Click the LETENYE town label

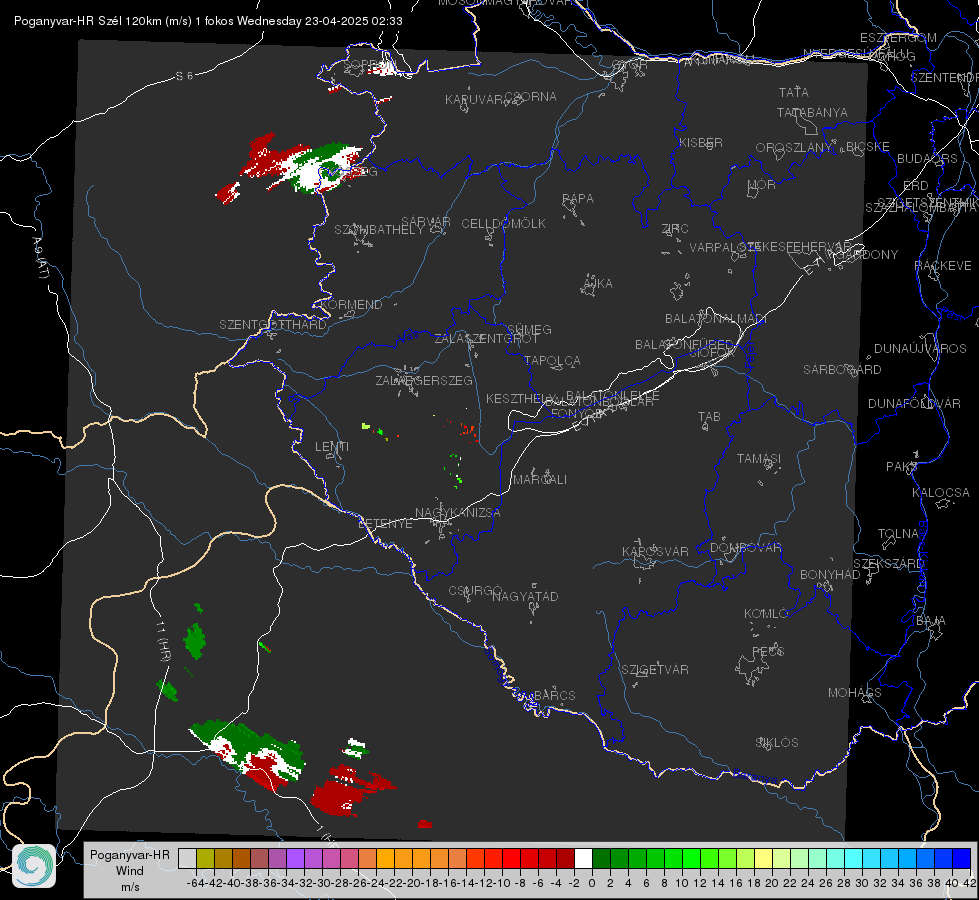[x=385, y=524]
